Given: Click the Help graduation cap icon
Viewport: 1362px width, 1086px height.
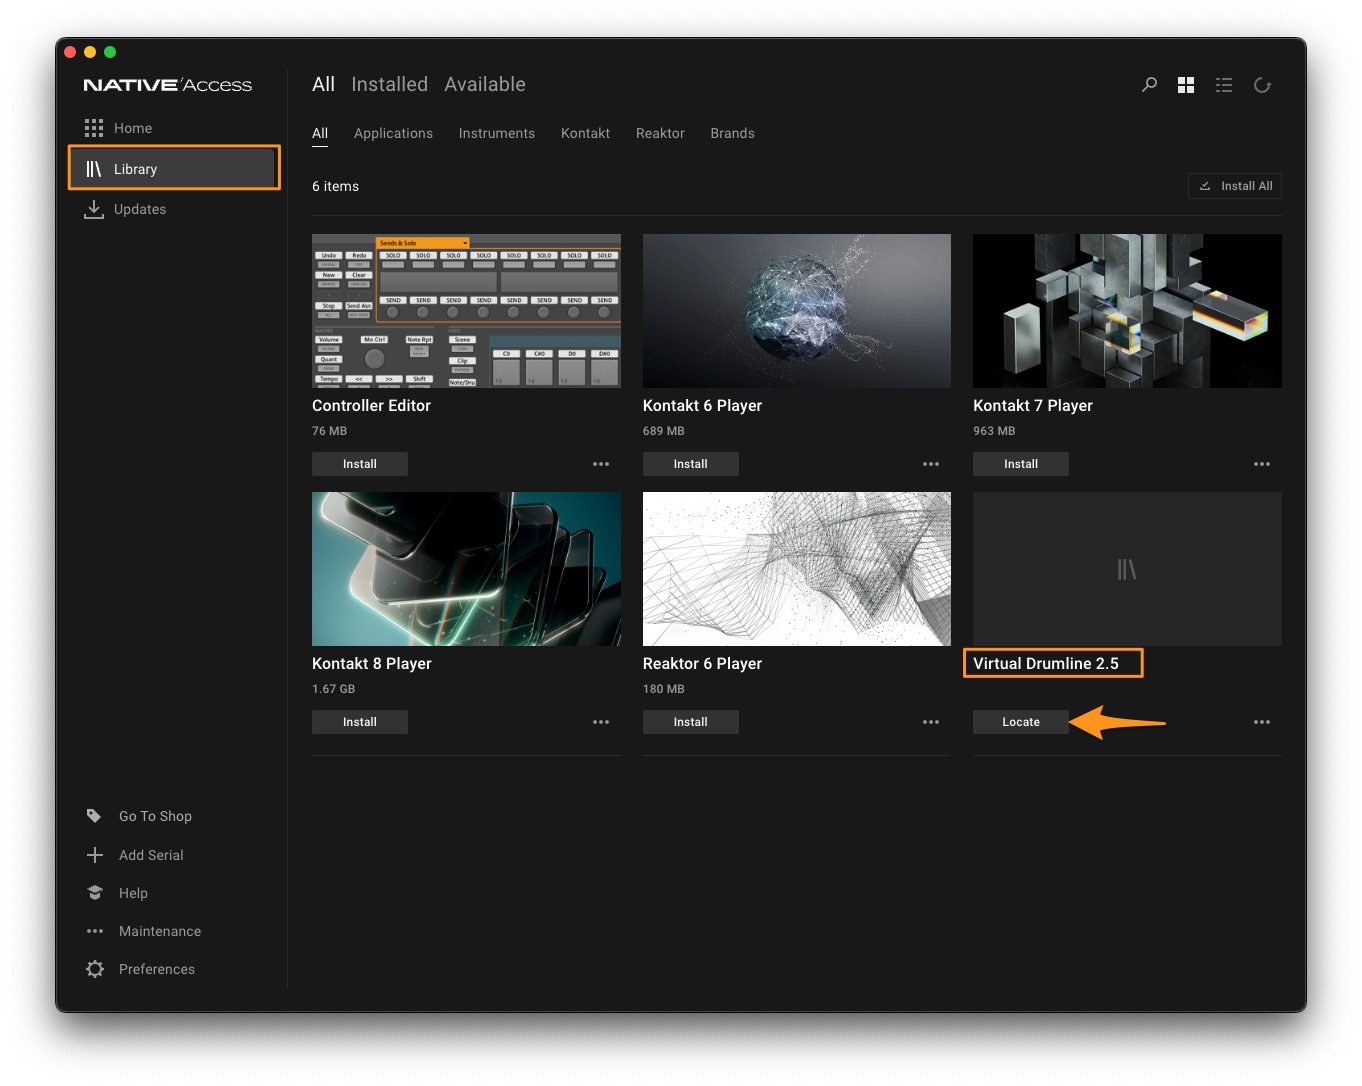Looking at the screenshot, I should point(95,893).
